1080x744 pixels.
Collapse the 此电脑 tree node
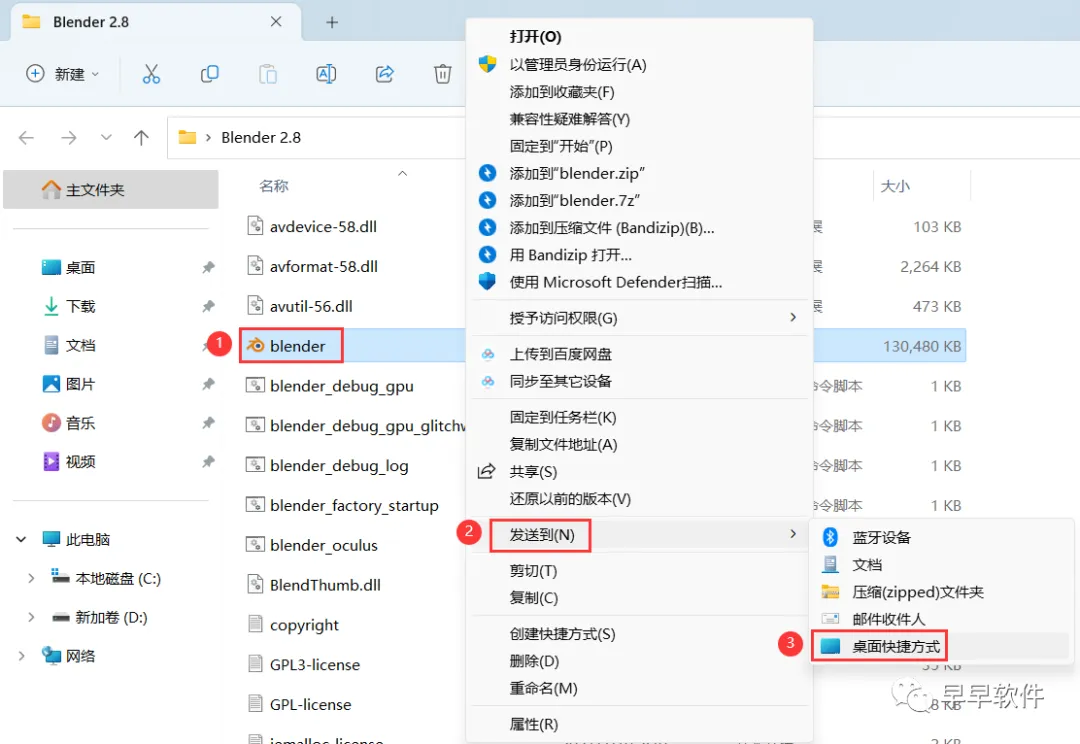point(21,539)
